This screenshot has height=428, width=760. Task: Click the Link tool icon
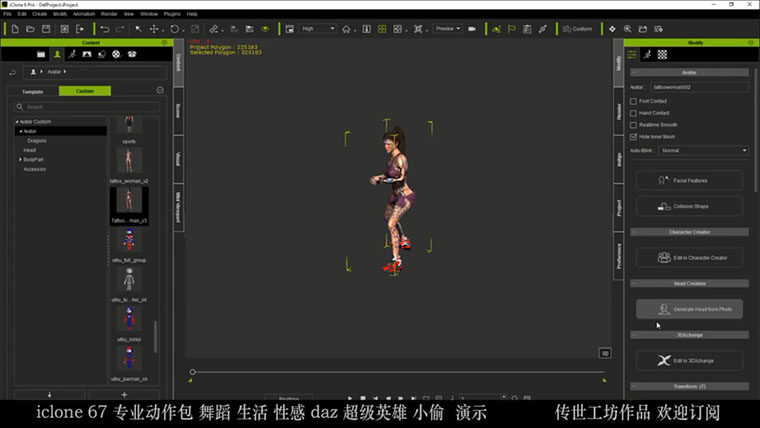pyautogui.click(x=214, y=29)
